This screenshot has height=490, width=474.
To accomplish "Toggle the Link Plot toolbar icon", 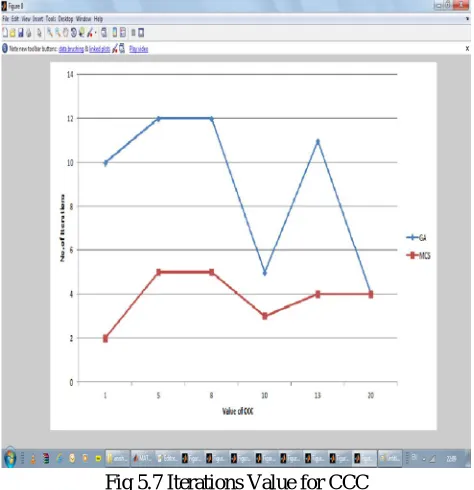I will (x=104, y=33).
